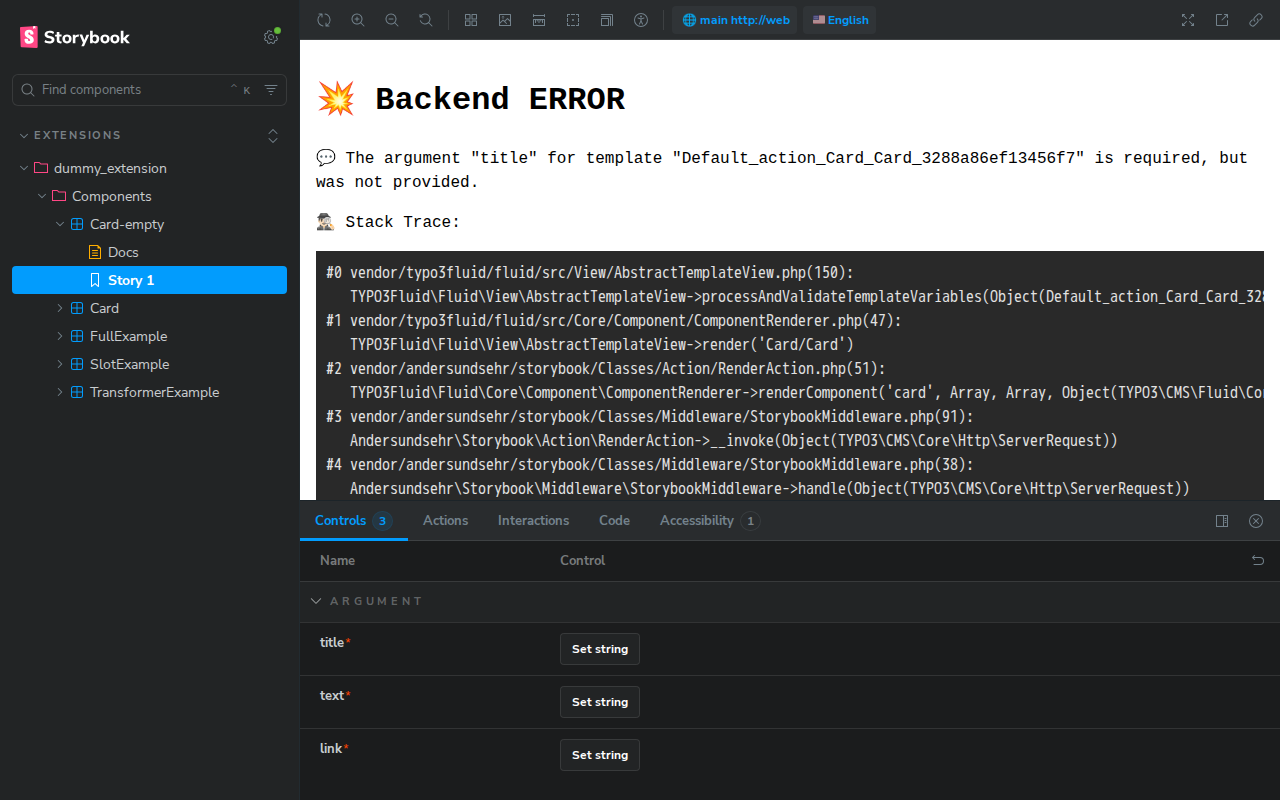Click stack trace line #3 StorybookMiddleware.php(91)
Viewport: 1280px width, 800px height.
click(x=650, y=416)
